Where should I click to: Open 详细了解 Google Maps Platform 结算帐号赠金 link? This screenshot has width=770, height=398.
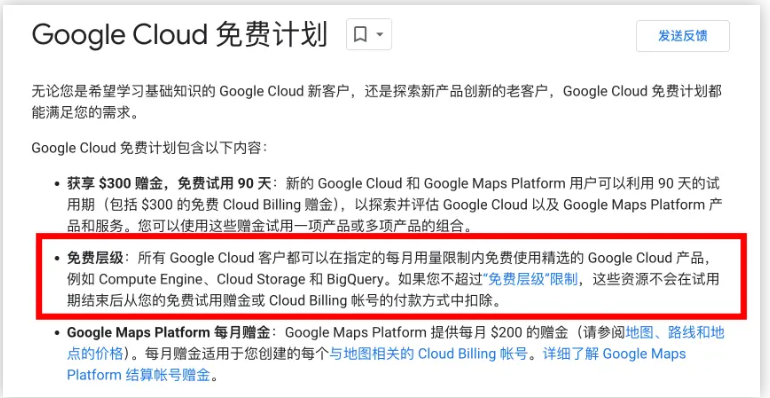click(614, 354)
